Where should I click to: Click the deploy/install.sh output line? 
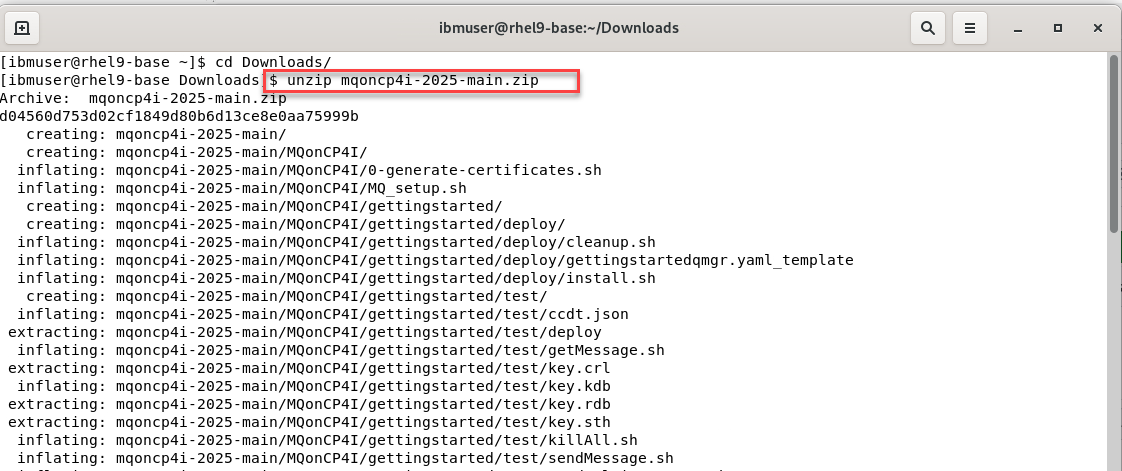pos(385,278)
